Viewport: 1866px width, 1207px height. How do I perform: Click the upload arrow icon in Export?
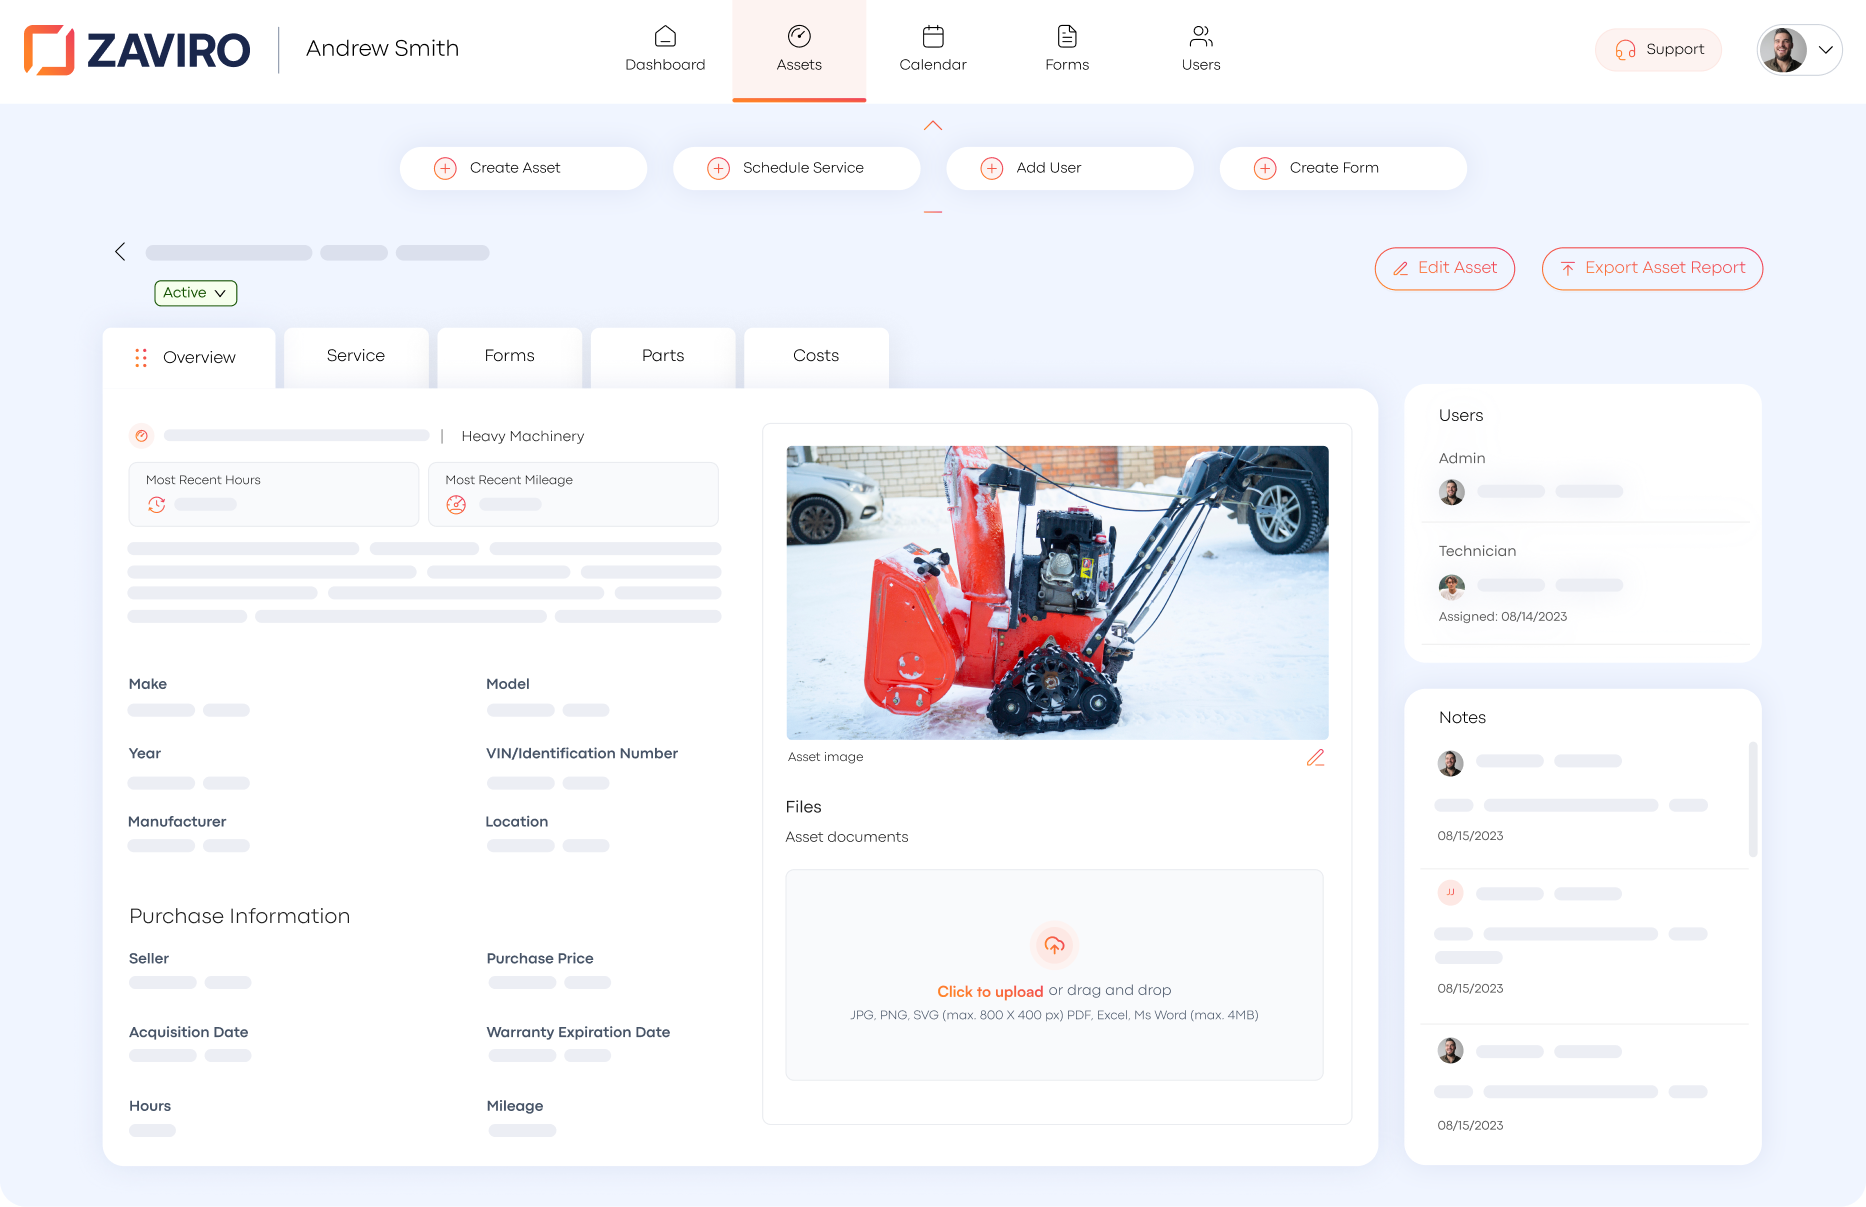(x=1567, y=268)
